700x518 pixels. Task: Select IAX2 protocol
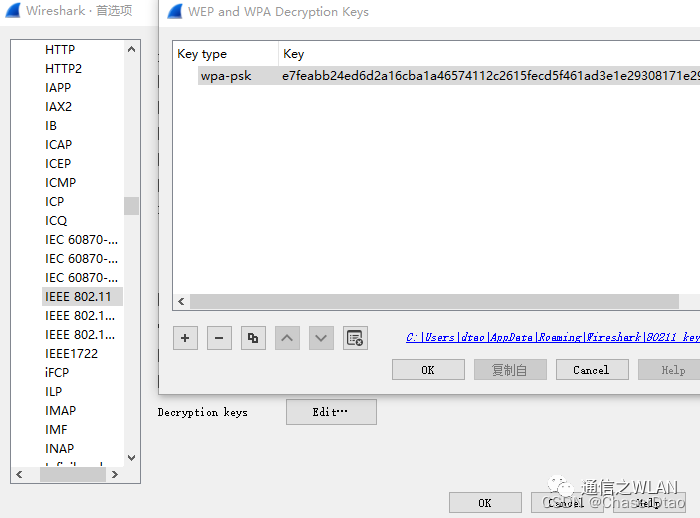click(x=58, y=107)
